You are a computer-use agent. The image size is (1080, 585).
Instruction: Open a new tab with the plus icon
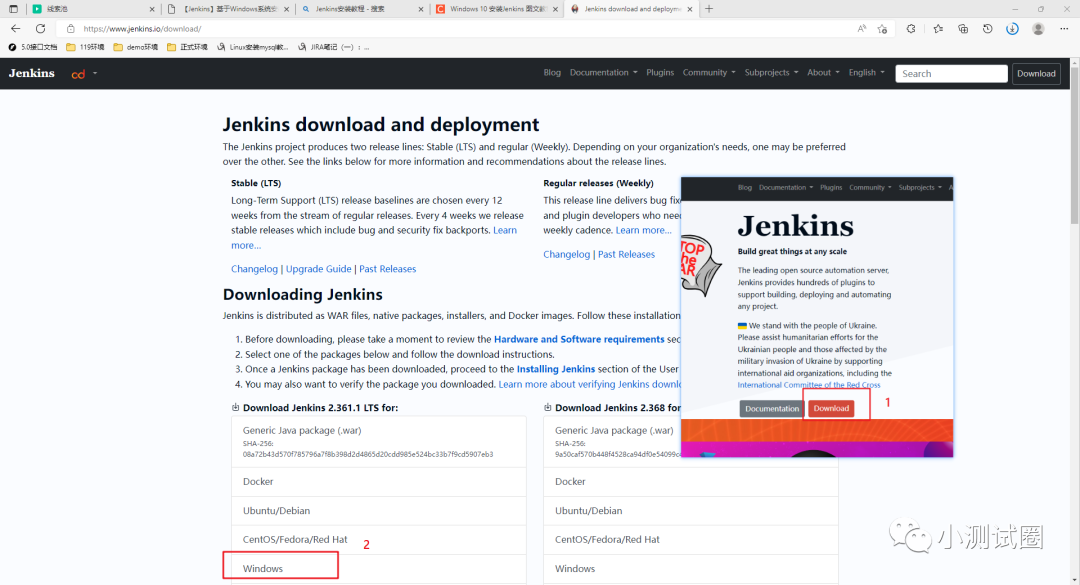pyautogui.click(x=709, y=9)
